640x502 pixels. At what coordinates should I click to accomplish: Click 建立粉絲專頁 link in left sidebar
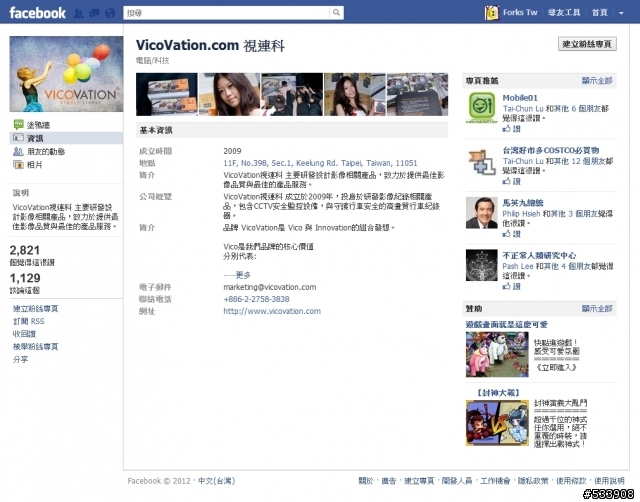click(36, 309)
